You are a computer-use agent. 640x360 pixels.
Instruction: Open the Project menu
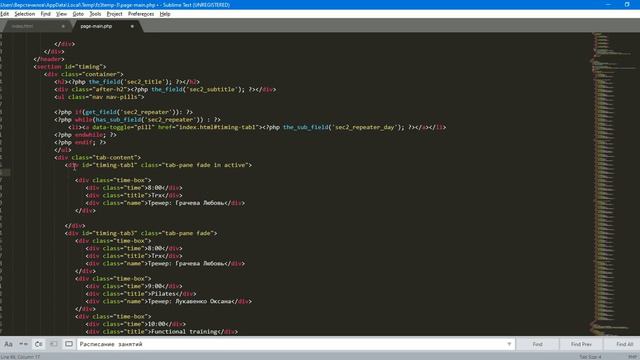pyautogui.click(x=114, y=14)
